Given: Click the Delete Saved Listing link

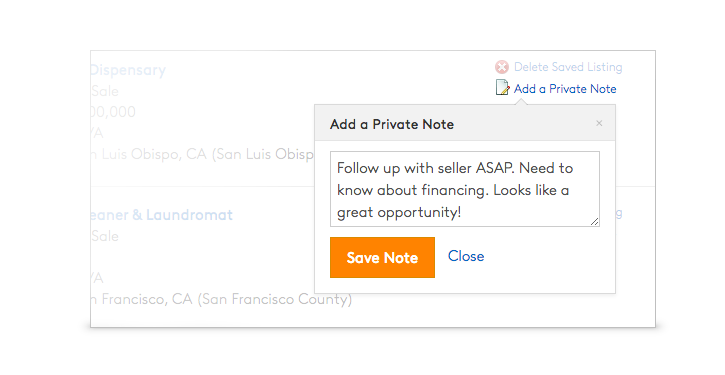Looking at the screenshot, I should click(x=568, y=67).
